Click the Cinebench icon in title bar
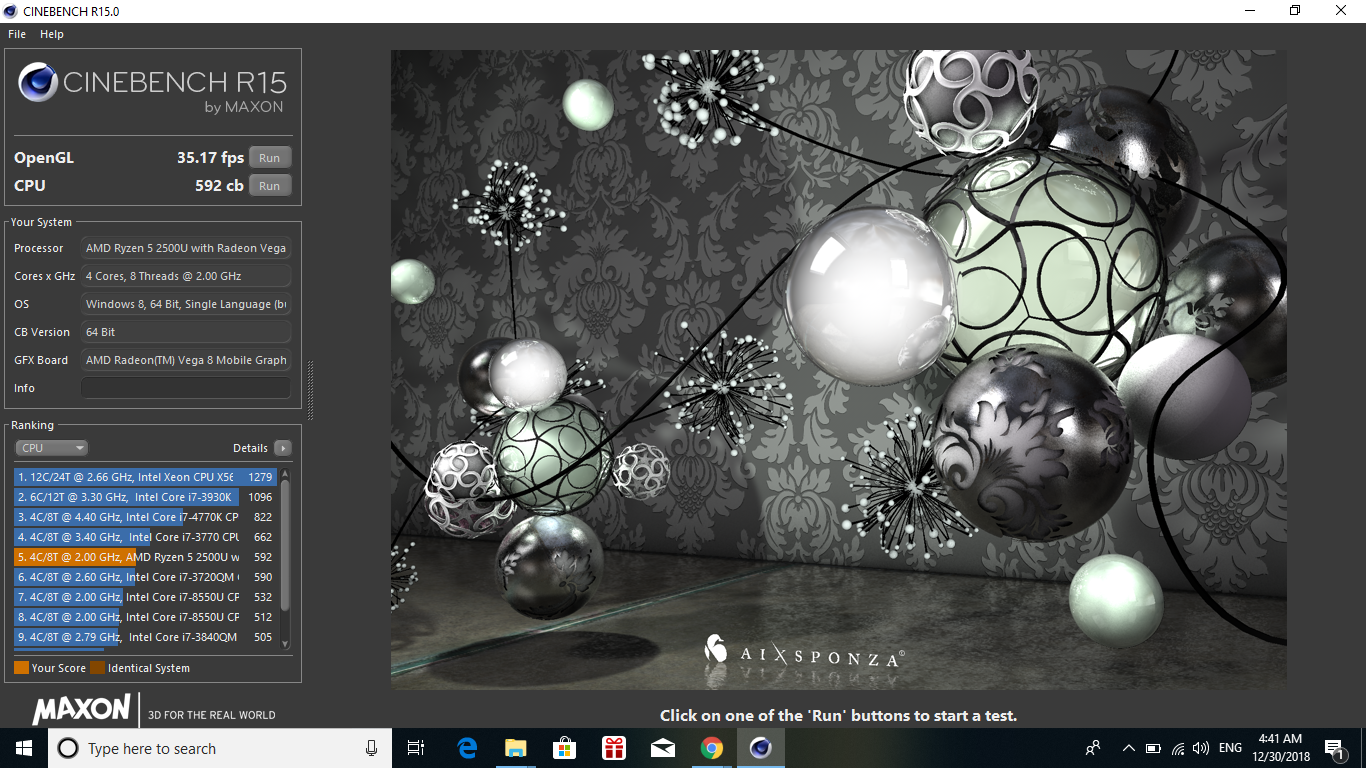1366x768 pixels. point(11,10)
